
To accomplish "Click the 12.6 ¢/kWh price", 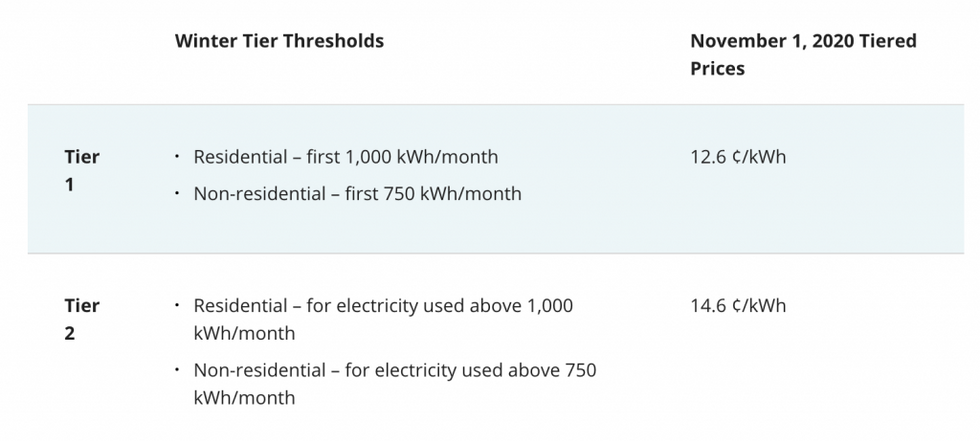I will (x=738, y=157).
